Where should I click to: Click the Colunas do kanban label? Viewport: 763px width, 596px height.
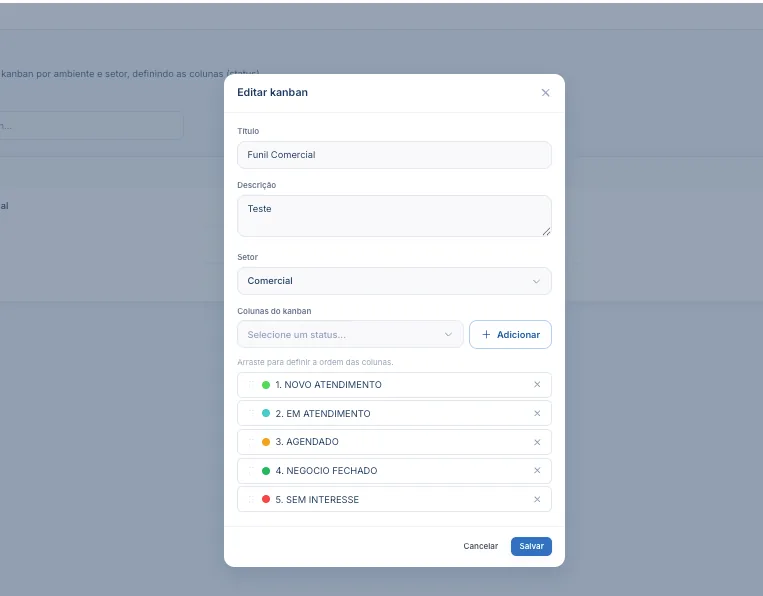coord(274,311)
